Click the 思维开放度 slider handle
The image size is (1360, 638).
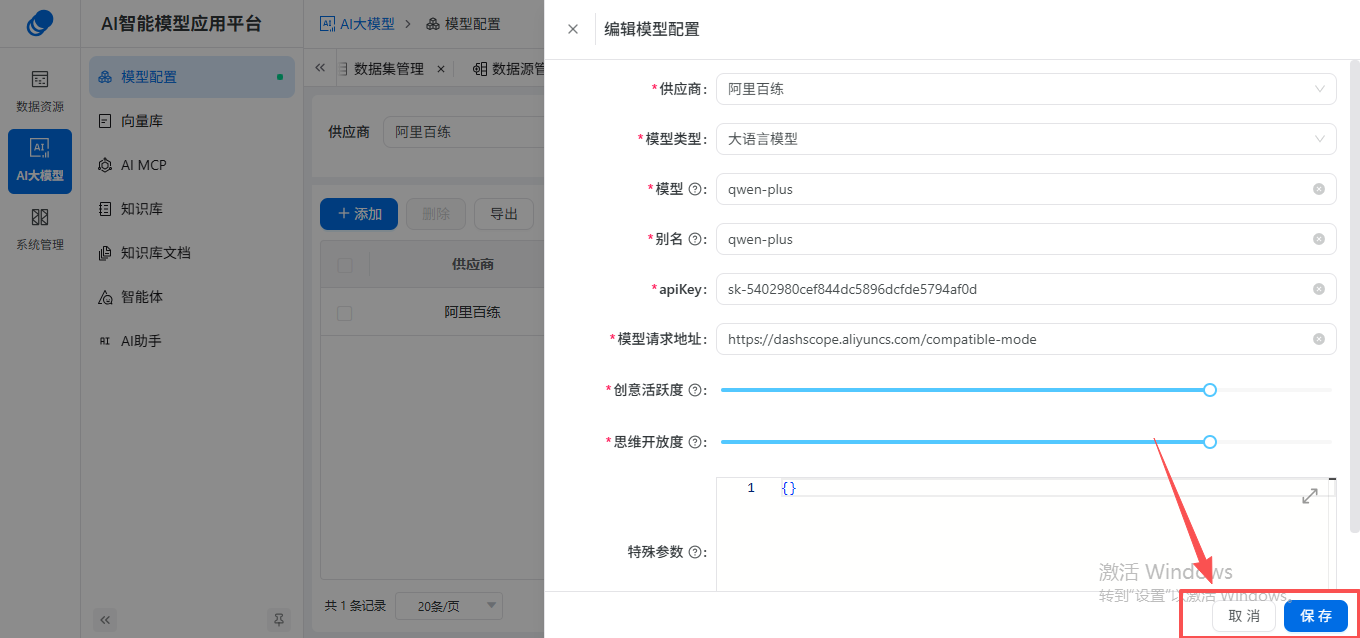[x=1210, y=442]
